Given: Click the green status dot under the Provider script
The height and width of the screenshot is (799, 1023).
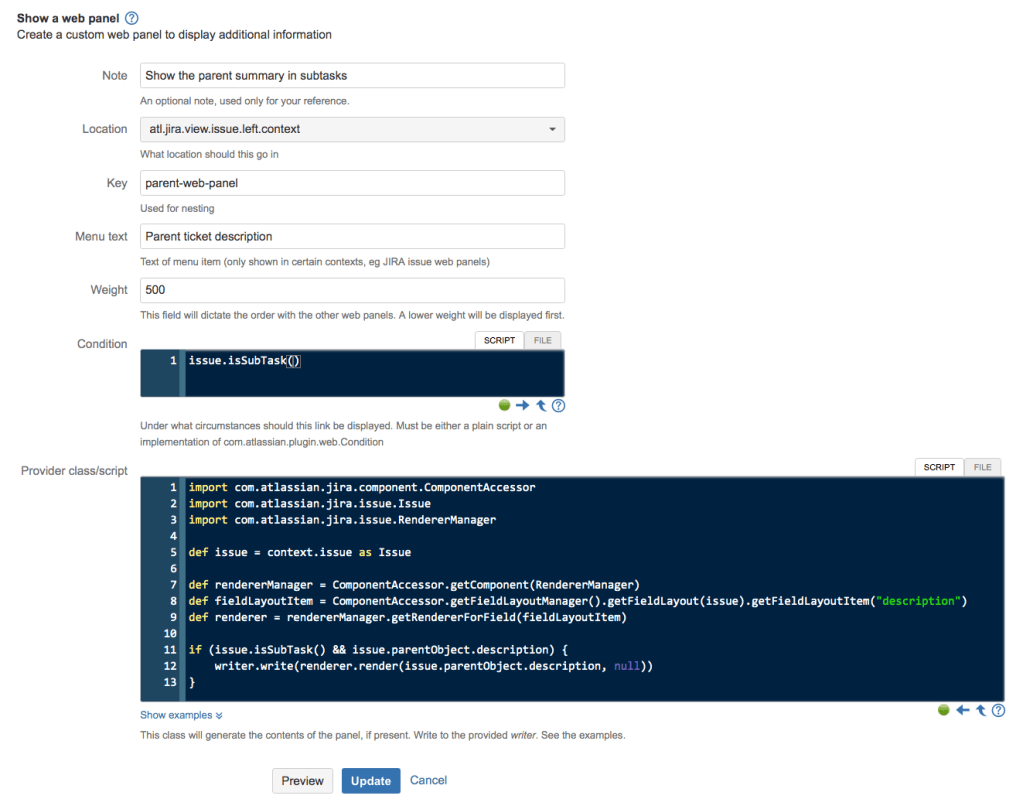Looking at the screenshot, I should coord(943,710).
